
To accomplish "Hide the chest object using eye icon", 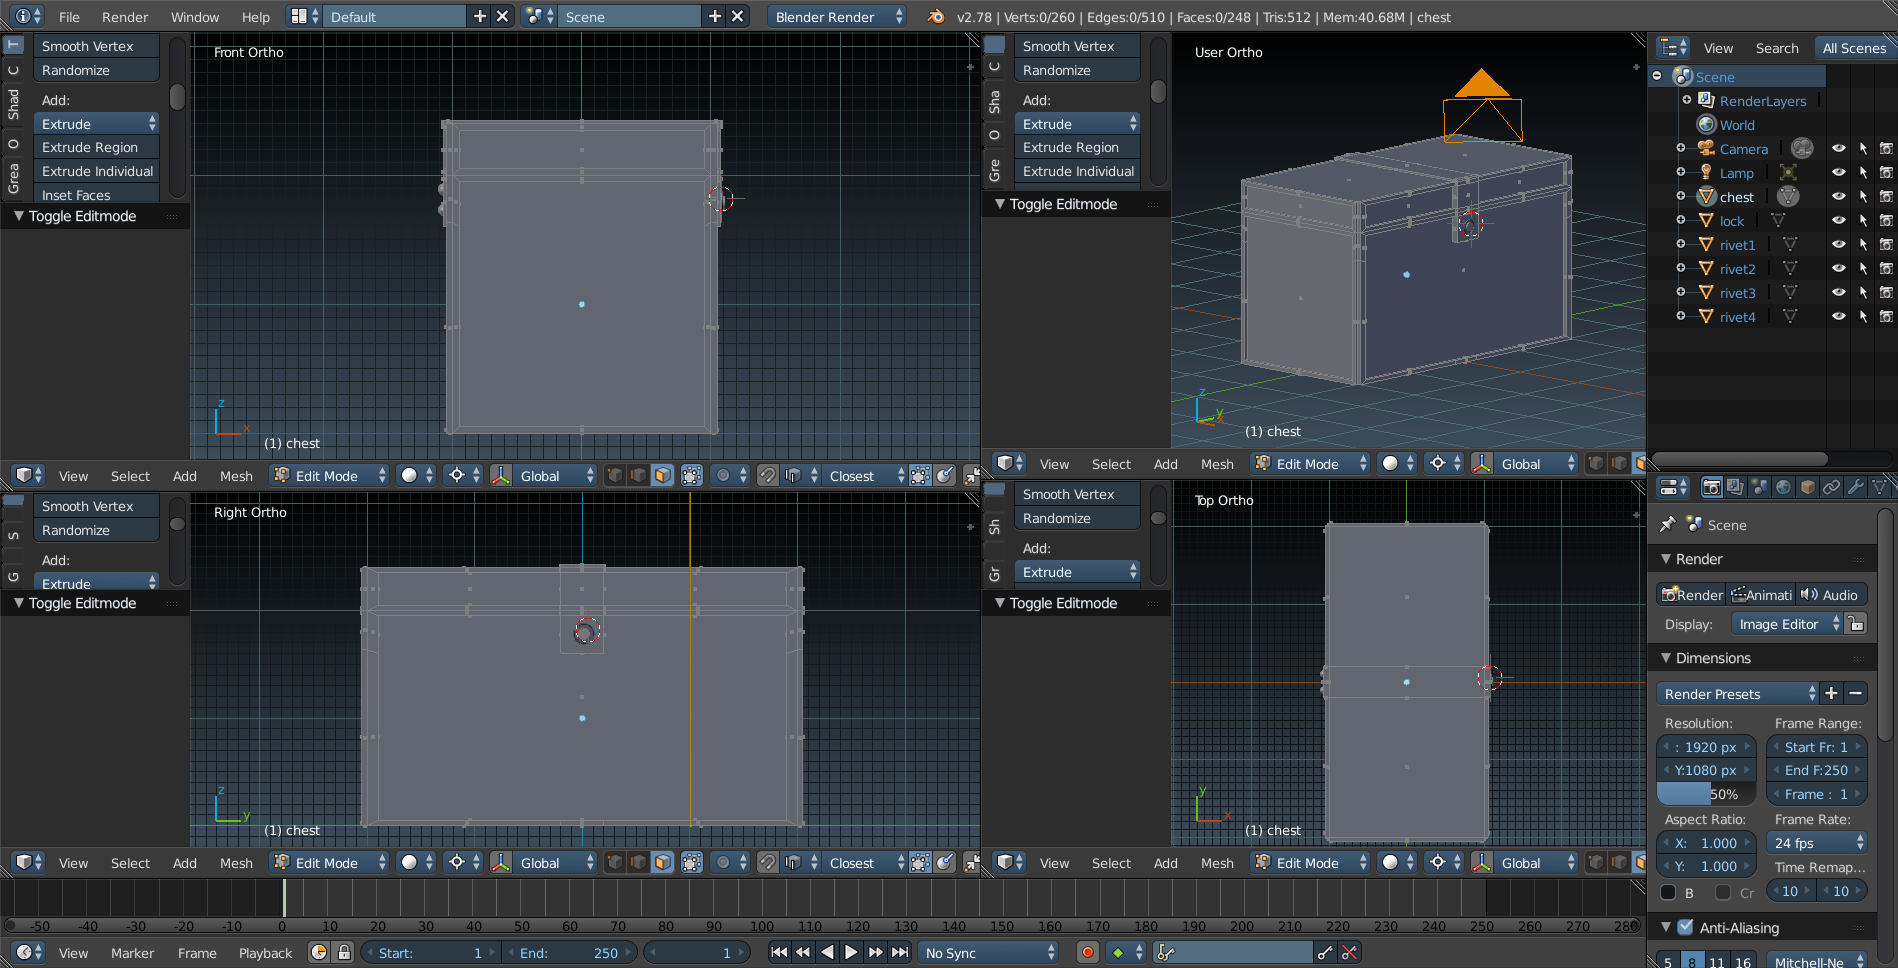I will 1838,197.
